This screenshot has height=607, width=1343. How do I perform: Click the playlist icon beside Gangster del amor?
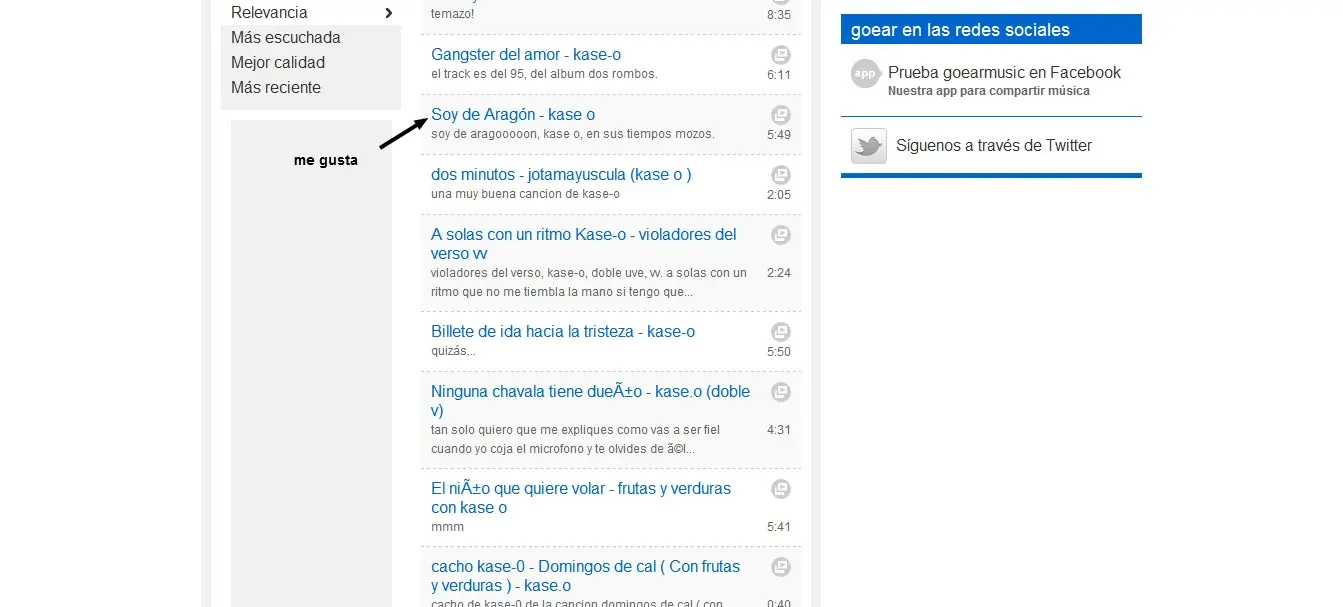click(x=780, y=55)
